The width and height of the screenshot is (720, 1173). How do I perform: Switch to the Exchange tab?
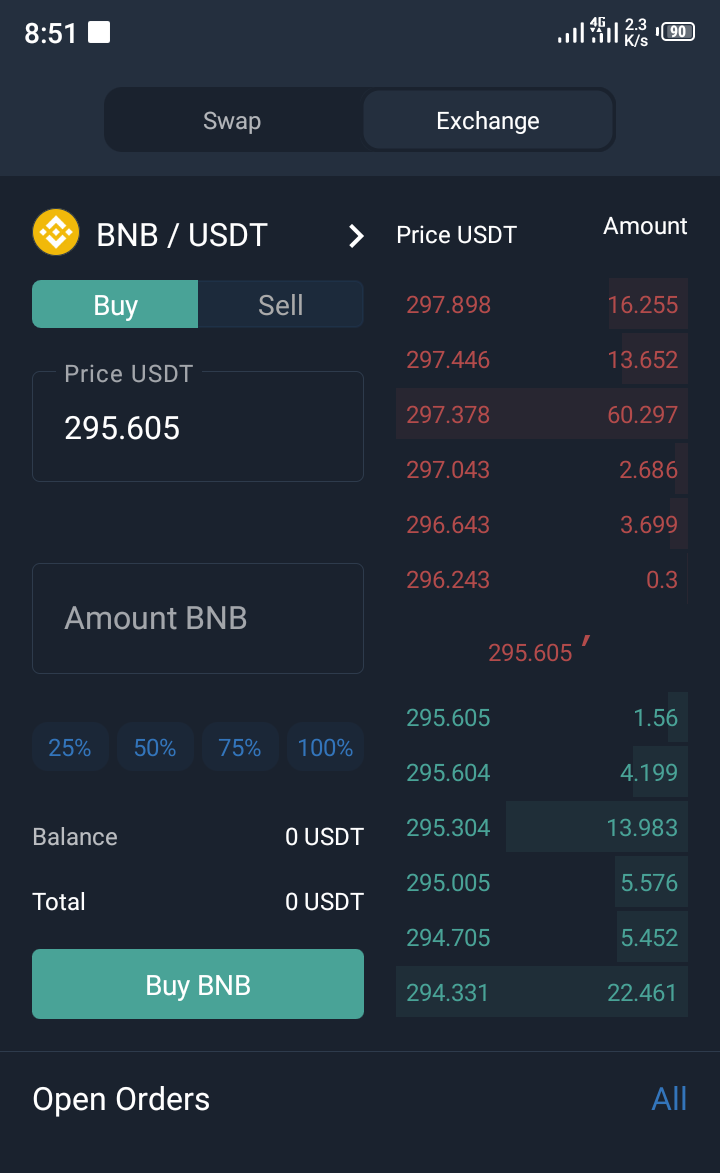click(488, 120)
